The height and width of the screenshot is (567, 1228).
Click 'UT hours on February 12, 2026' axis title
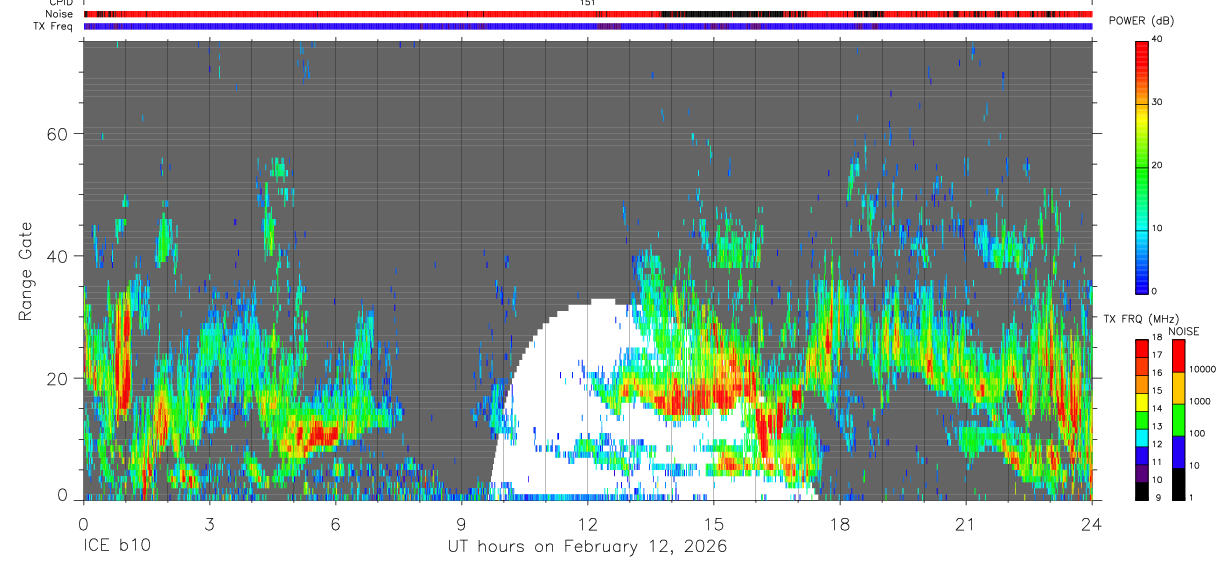click(587, 547)
